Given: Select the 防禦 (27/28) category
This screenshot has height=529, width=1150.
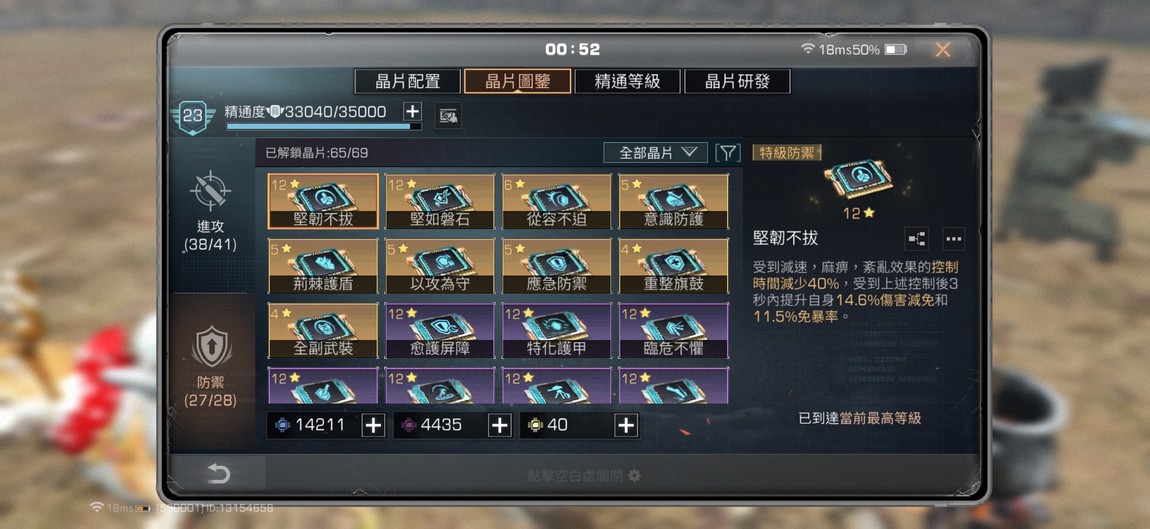Looking at the screenshot, I should click(x=211, y=368).
